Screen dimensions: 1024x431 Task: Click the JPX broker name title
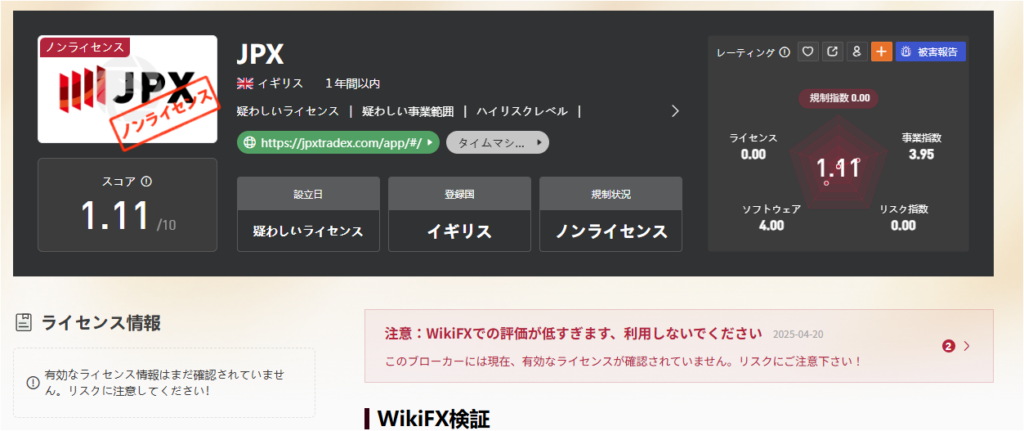click(260, 54)
